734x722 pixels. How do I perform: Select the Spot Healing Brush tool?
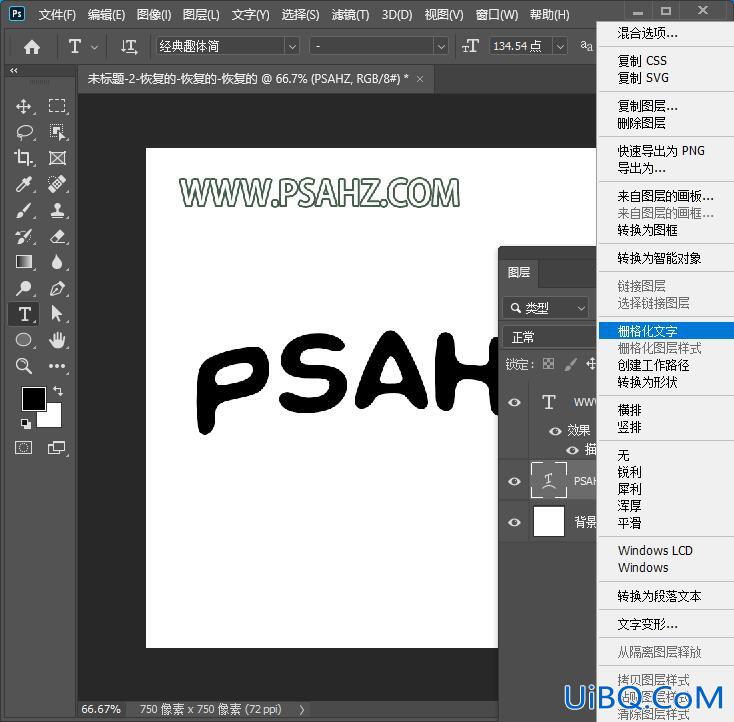pos(57,184)
